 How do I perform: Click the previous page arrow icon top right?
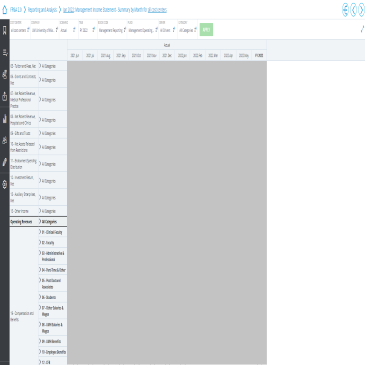[x=353, y=10]
